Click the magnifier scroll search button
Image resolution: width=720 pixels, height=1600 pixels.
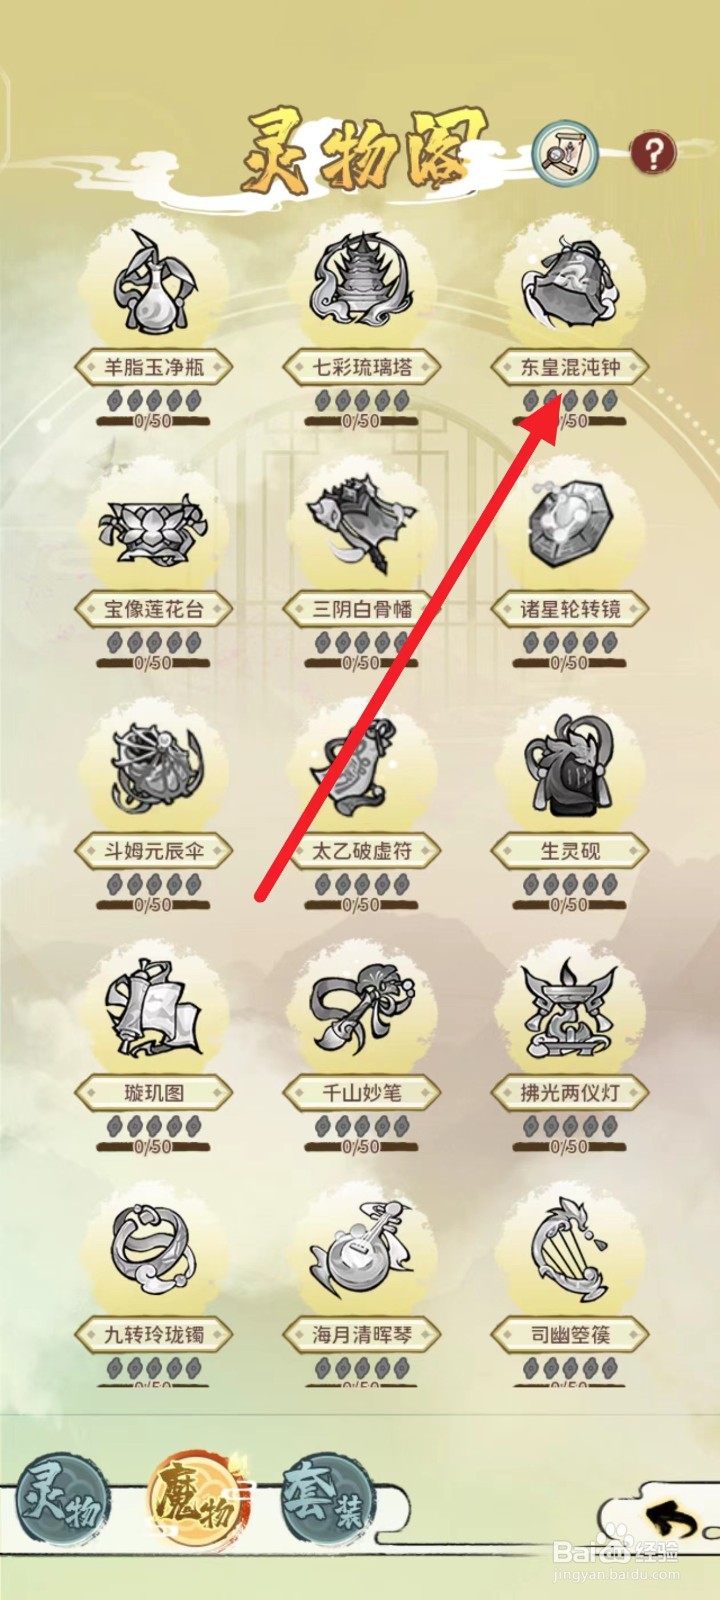tap(565, 153)
